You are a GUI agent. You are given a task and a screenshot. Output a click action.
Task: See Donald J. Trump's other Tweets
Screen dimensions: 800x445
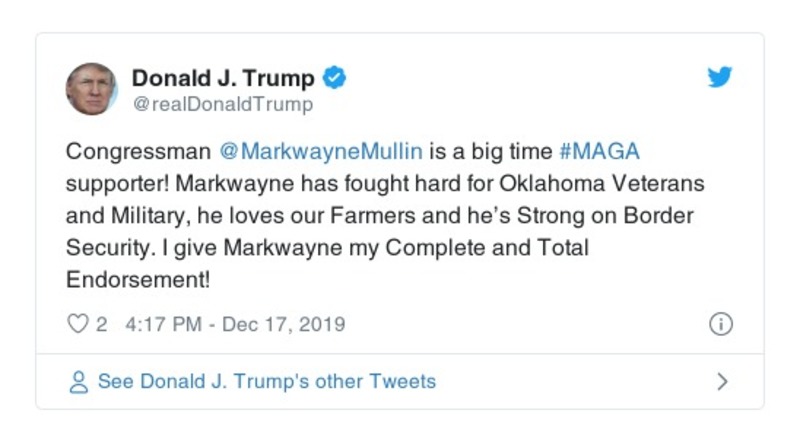click(x=266, y=381)
